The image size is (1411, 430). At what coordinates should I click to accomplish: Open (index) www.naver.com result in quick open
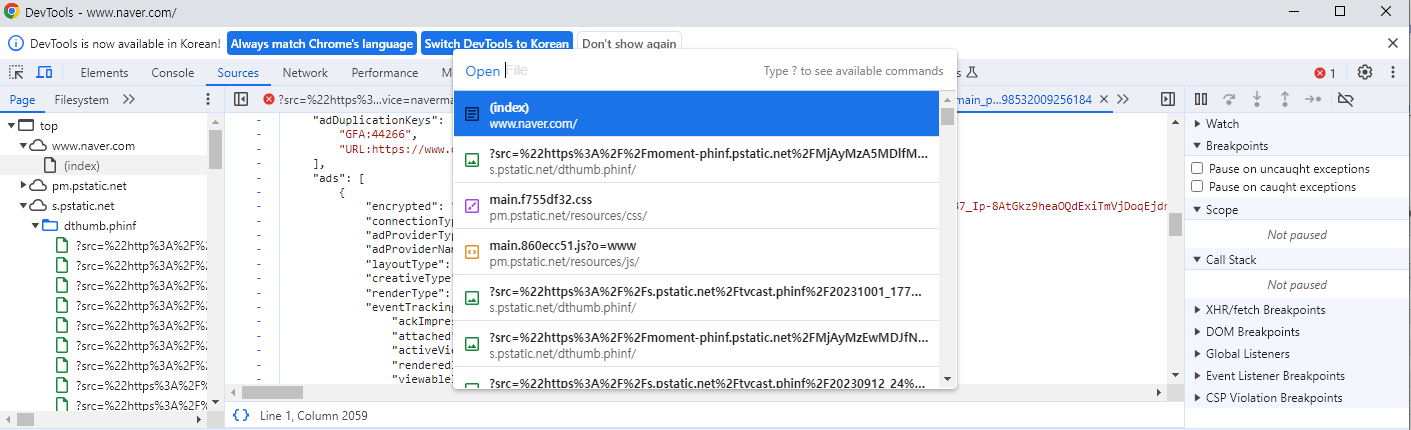[697, 114]
